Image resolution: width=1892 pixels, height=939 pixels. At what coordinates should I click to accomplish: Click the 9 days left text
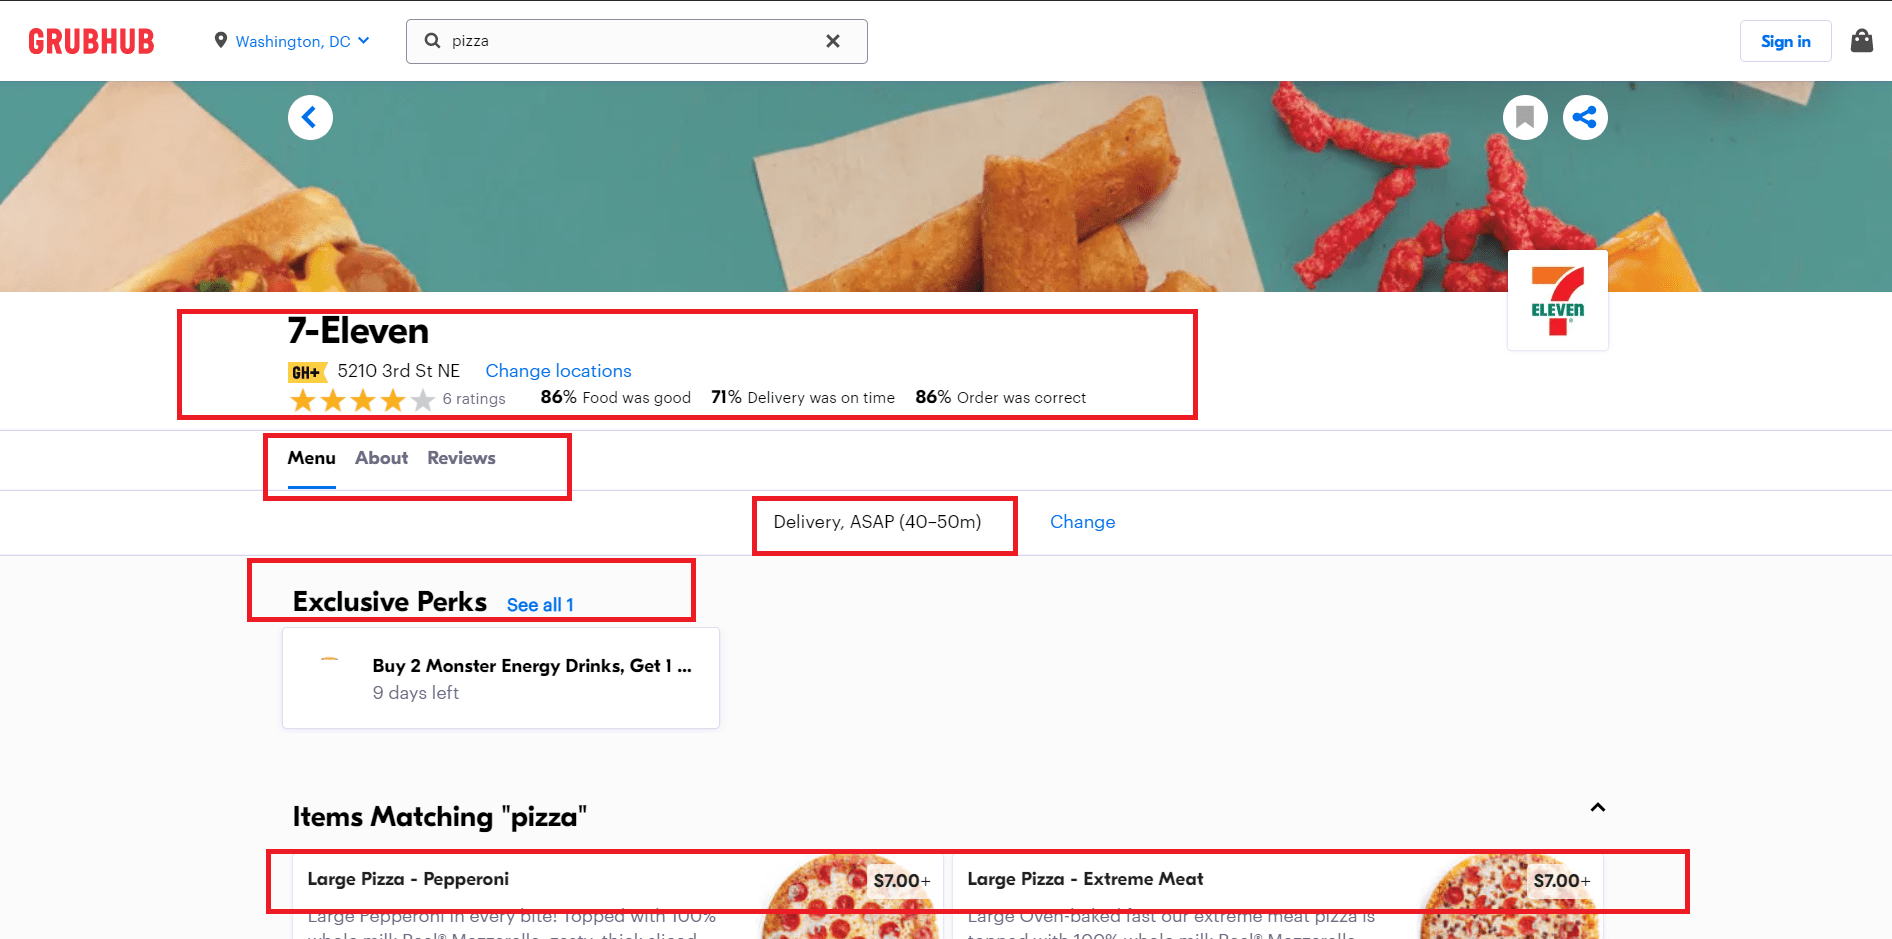pos(415,693)
